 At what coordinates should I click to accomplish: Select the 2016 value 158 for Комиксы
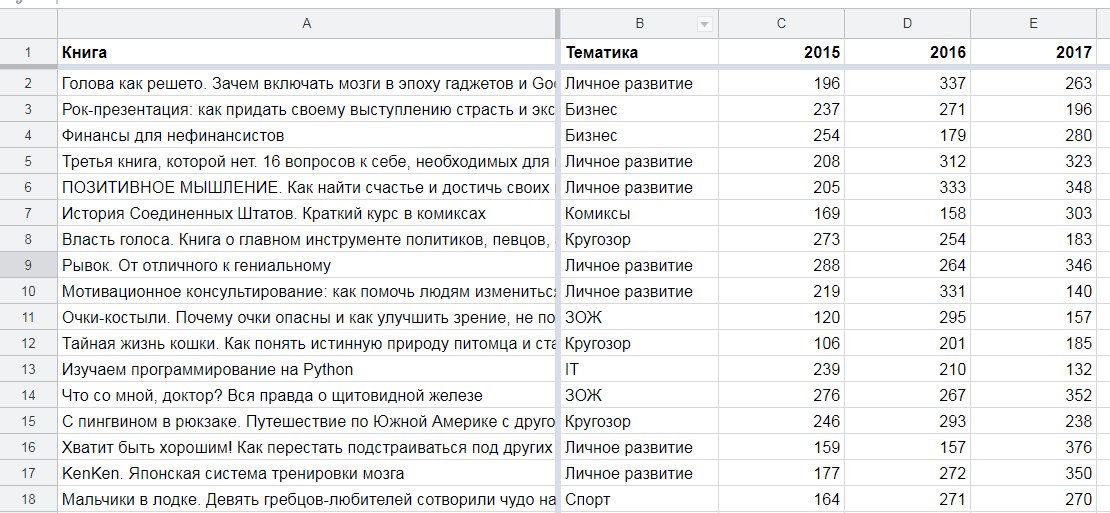point(907,213)
